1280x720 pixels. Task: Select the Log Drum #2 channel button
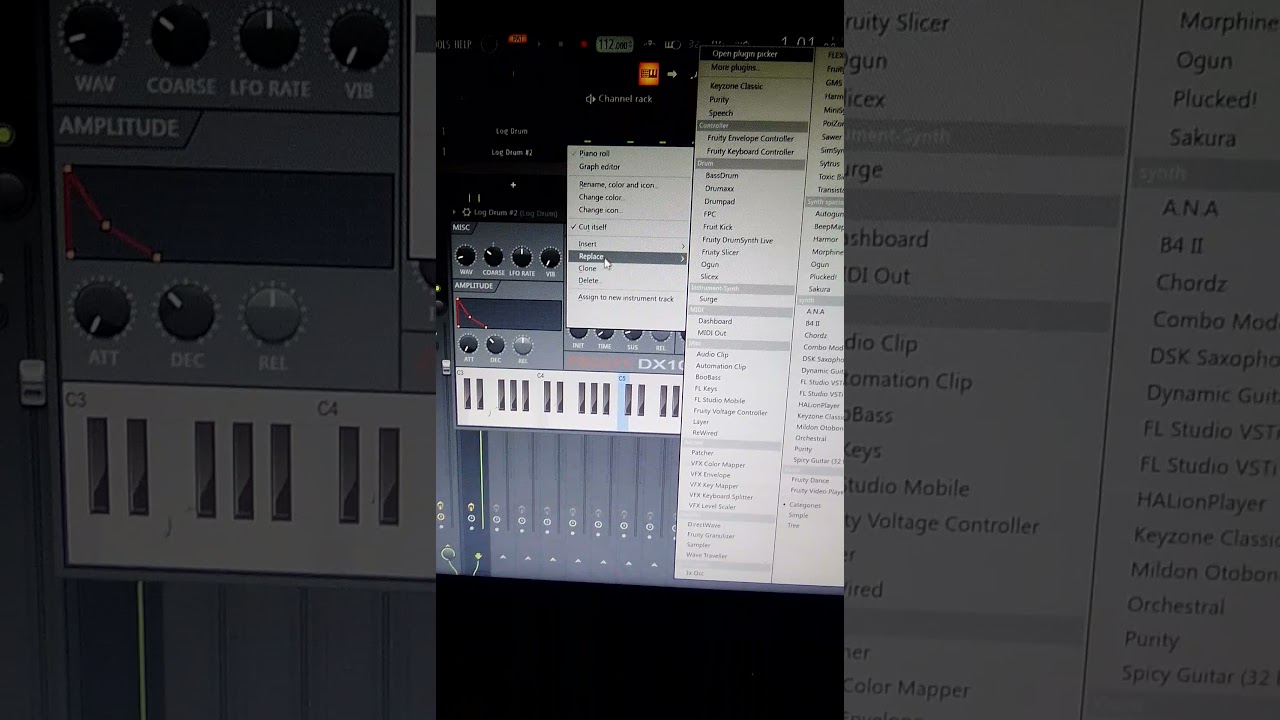tap(512, 152)
